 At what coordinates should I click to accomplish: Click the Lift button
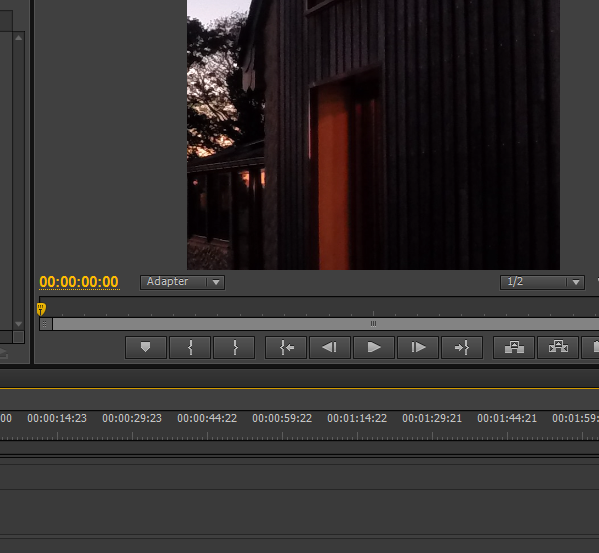[514, 347]
